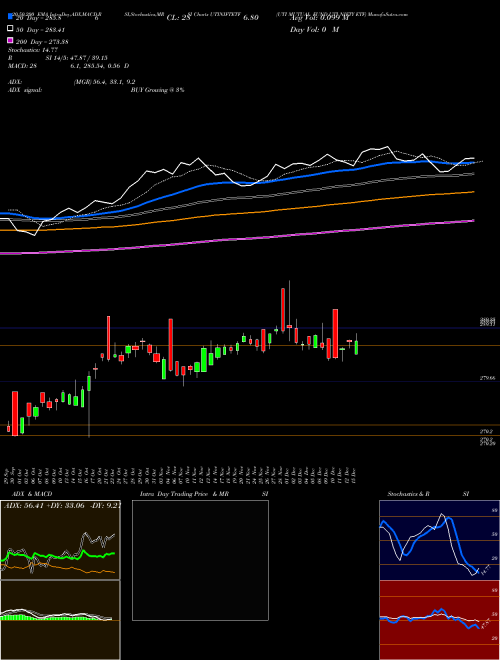
Task: Click the 'Intra Day Trading Price & MR' title
Action: [x=184, y=494]
